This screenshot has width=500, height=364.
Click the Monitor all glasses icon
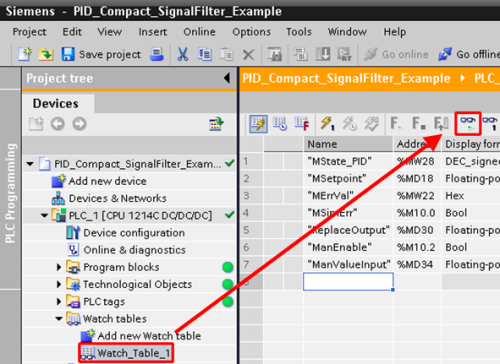[x=468, y=123]
